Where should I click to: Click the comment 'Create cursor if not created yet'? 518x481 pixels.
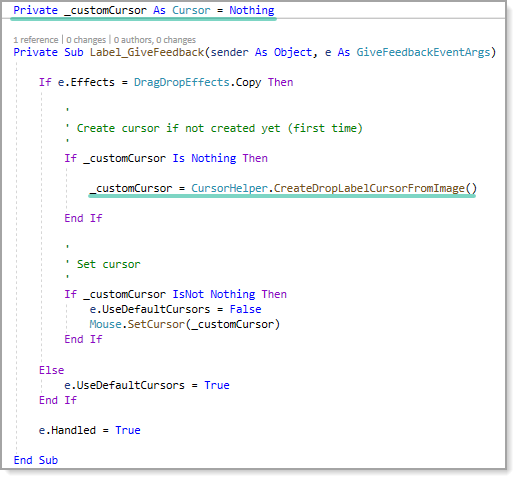click(179, 128)
